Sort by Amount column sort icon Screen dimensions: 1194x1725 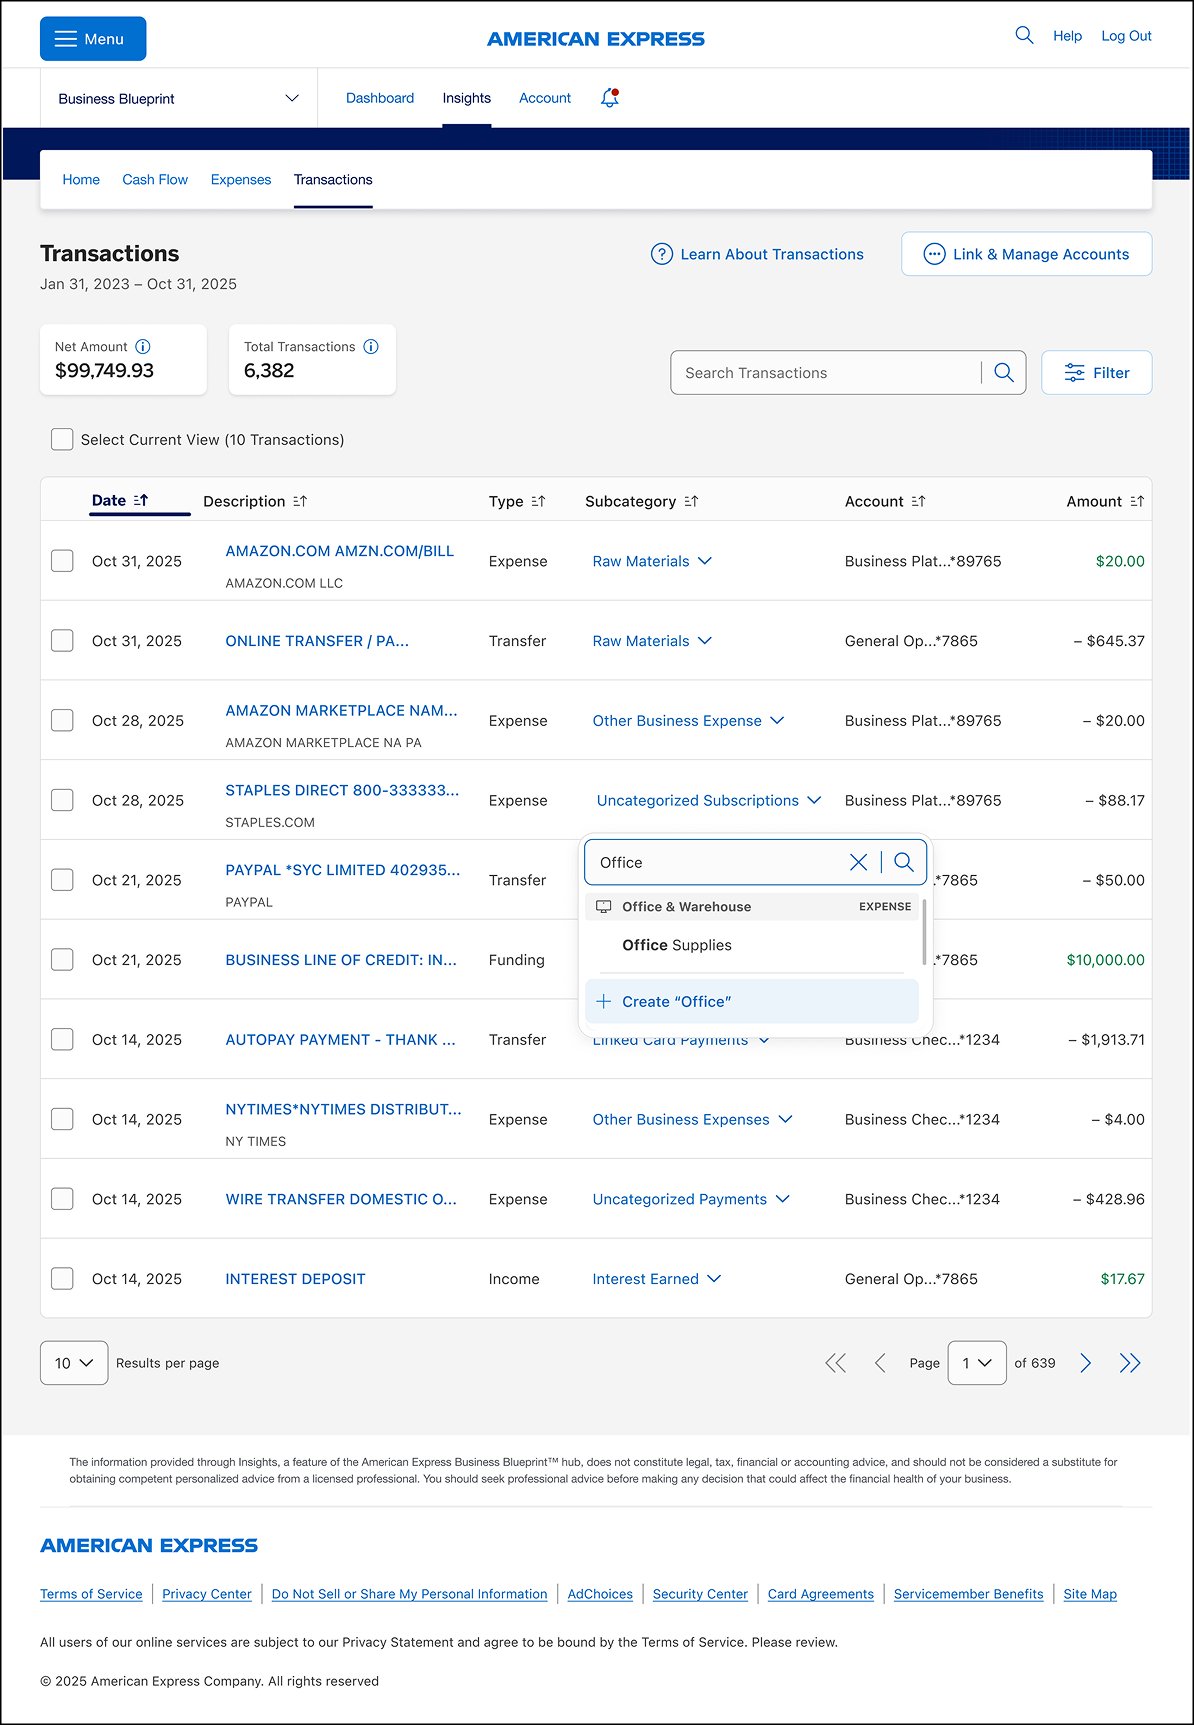tap(1137, 501)
